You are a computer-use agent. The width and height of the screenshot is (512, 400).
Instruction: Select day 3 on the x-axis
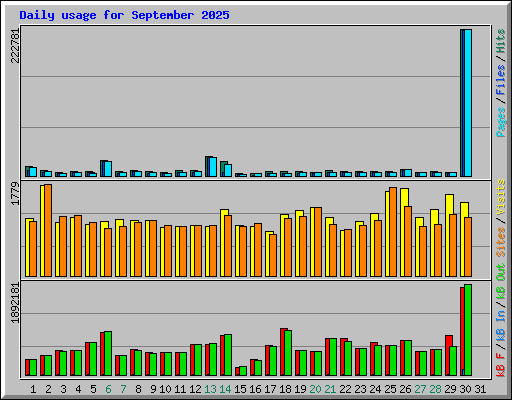tap(63, 389)
